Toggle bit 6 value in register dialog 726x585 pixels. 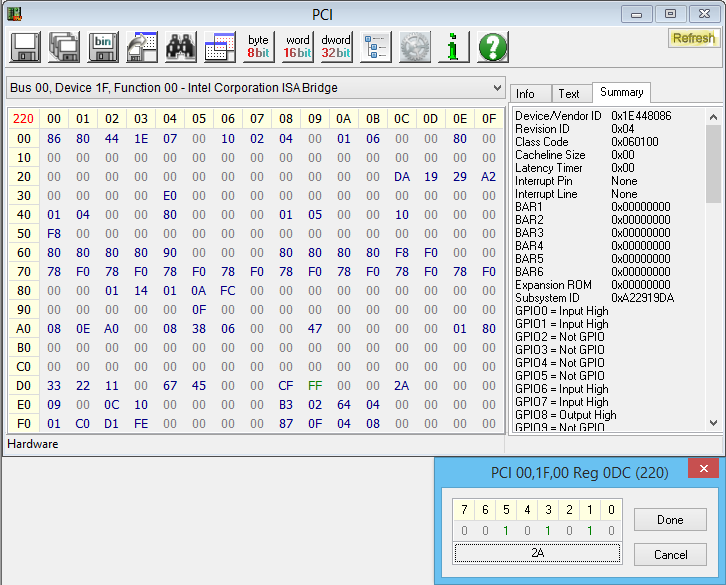(485, 530)
